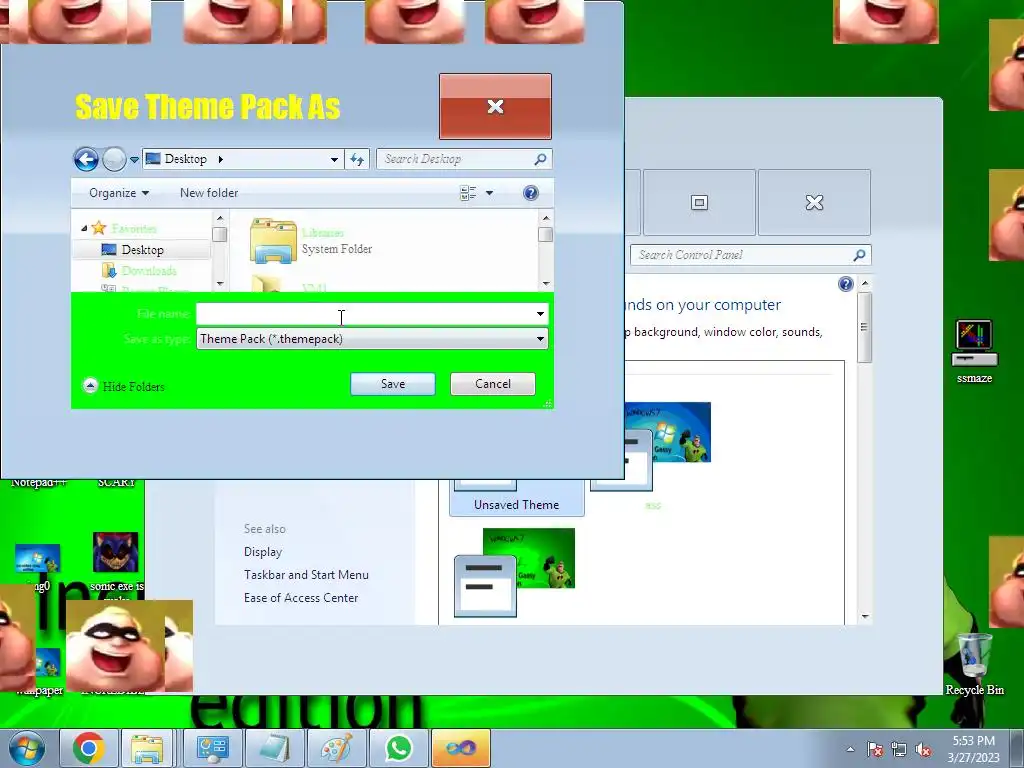Open Control Panel taskbar item
Screen dimensions: 1024x768
(x=212, y=748)
